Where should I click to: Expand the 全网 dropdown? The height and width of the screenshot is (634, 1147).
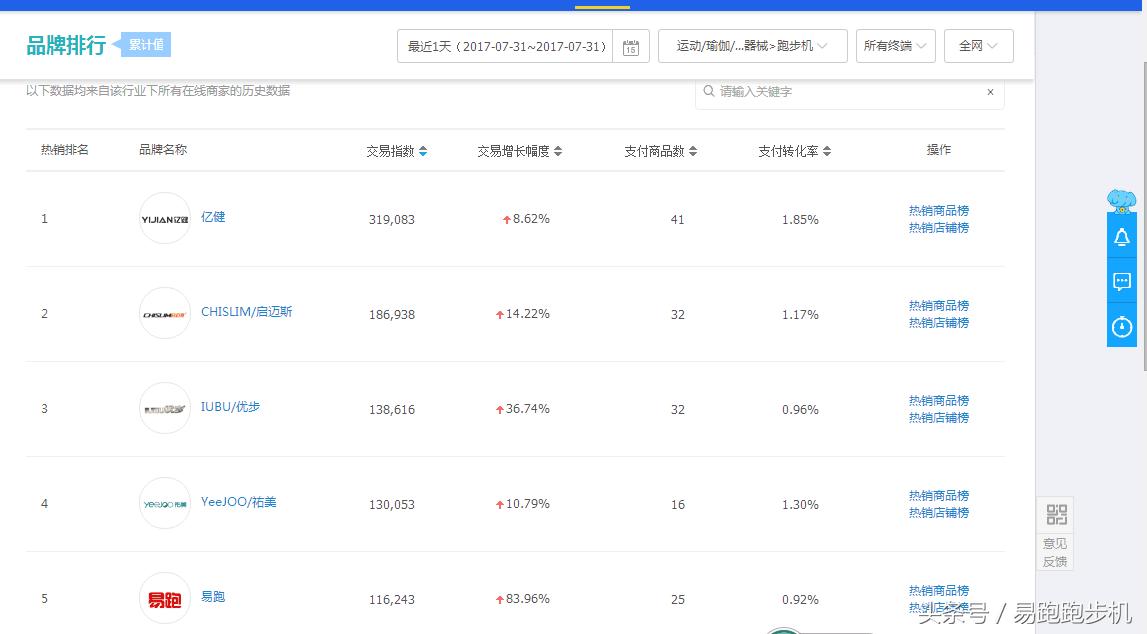(978, 46)
